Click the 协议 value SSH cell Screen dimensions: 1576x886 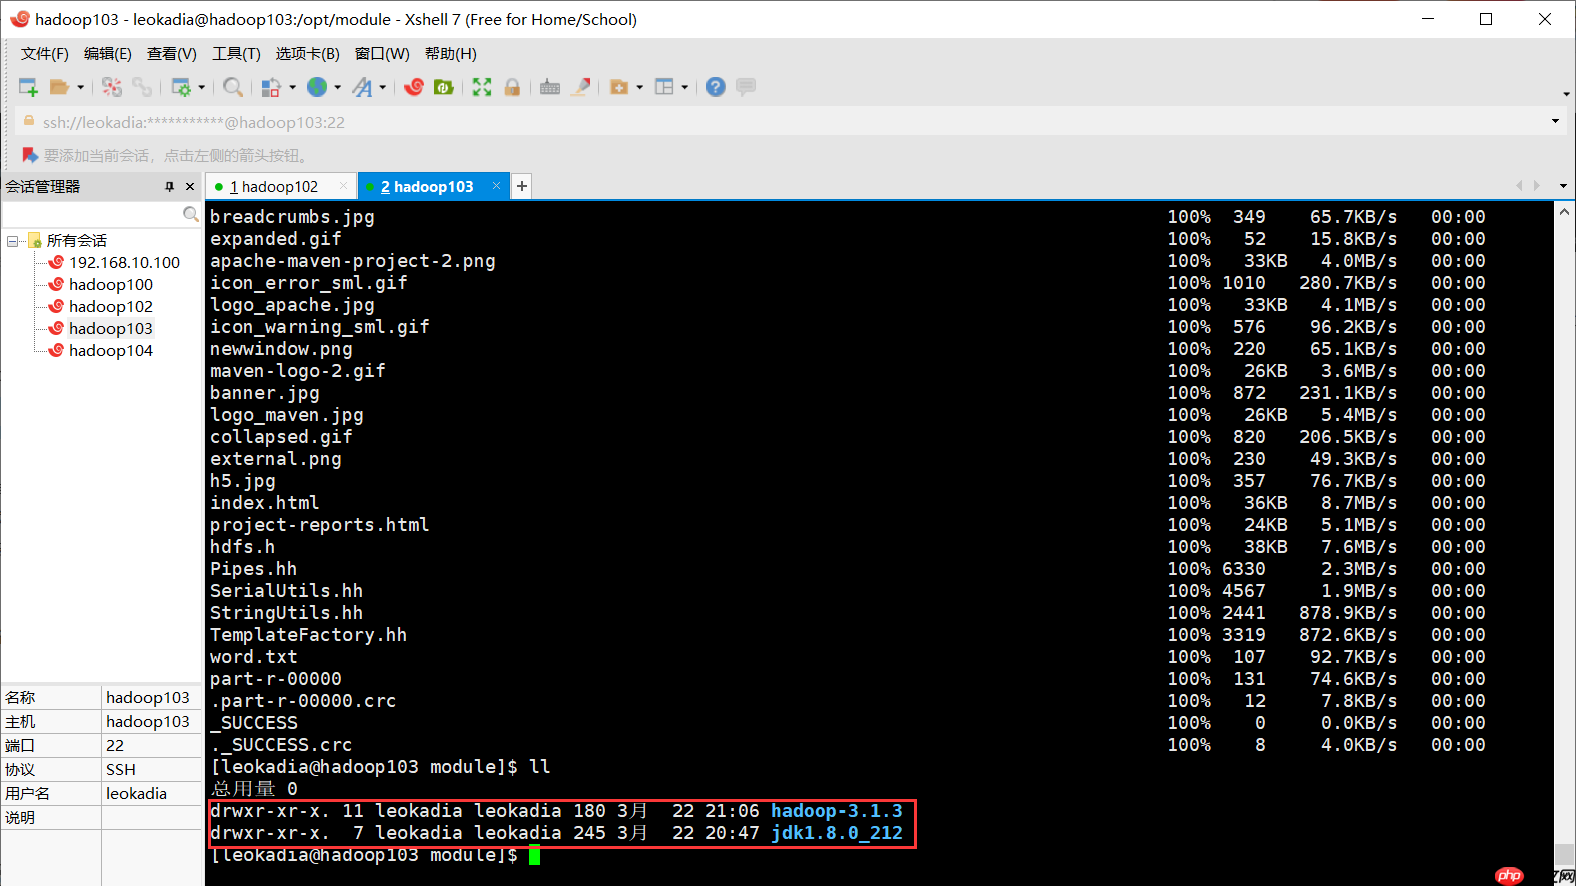coord(151,769)
